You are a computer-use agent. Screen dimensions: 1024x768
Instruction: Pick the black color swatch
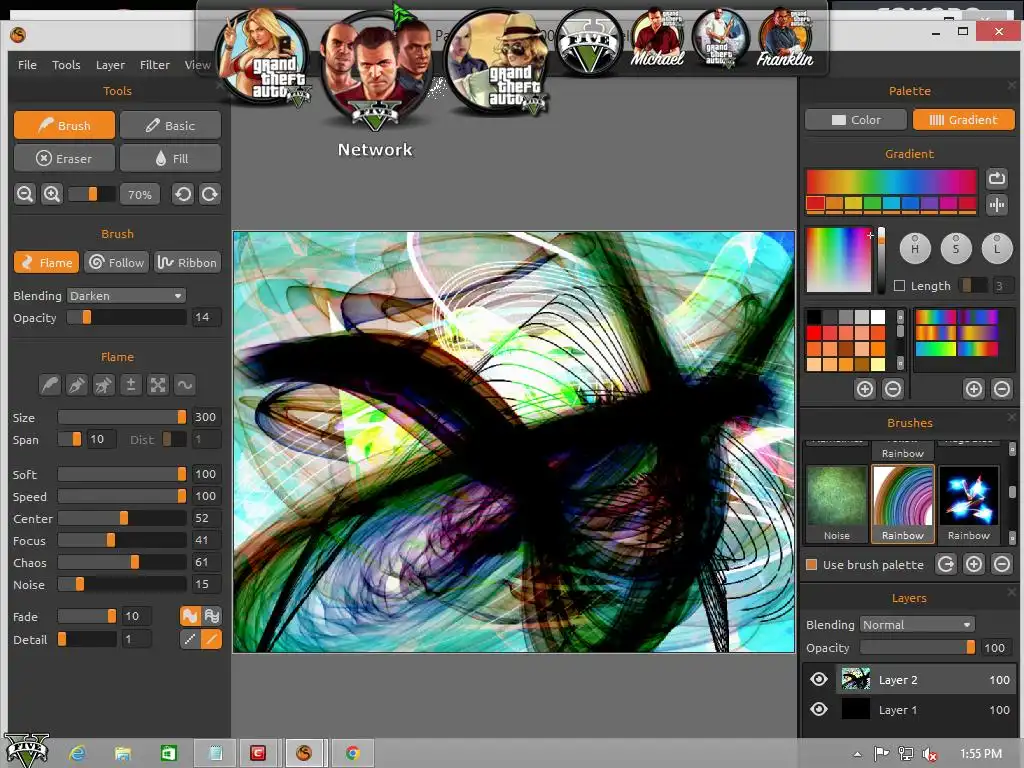point(814,317)
